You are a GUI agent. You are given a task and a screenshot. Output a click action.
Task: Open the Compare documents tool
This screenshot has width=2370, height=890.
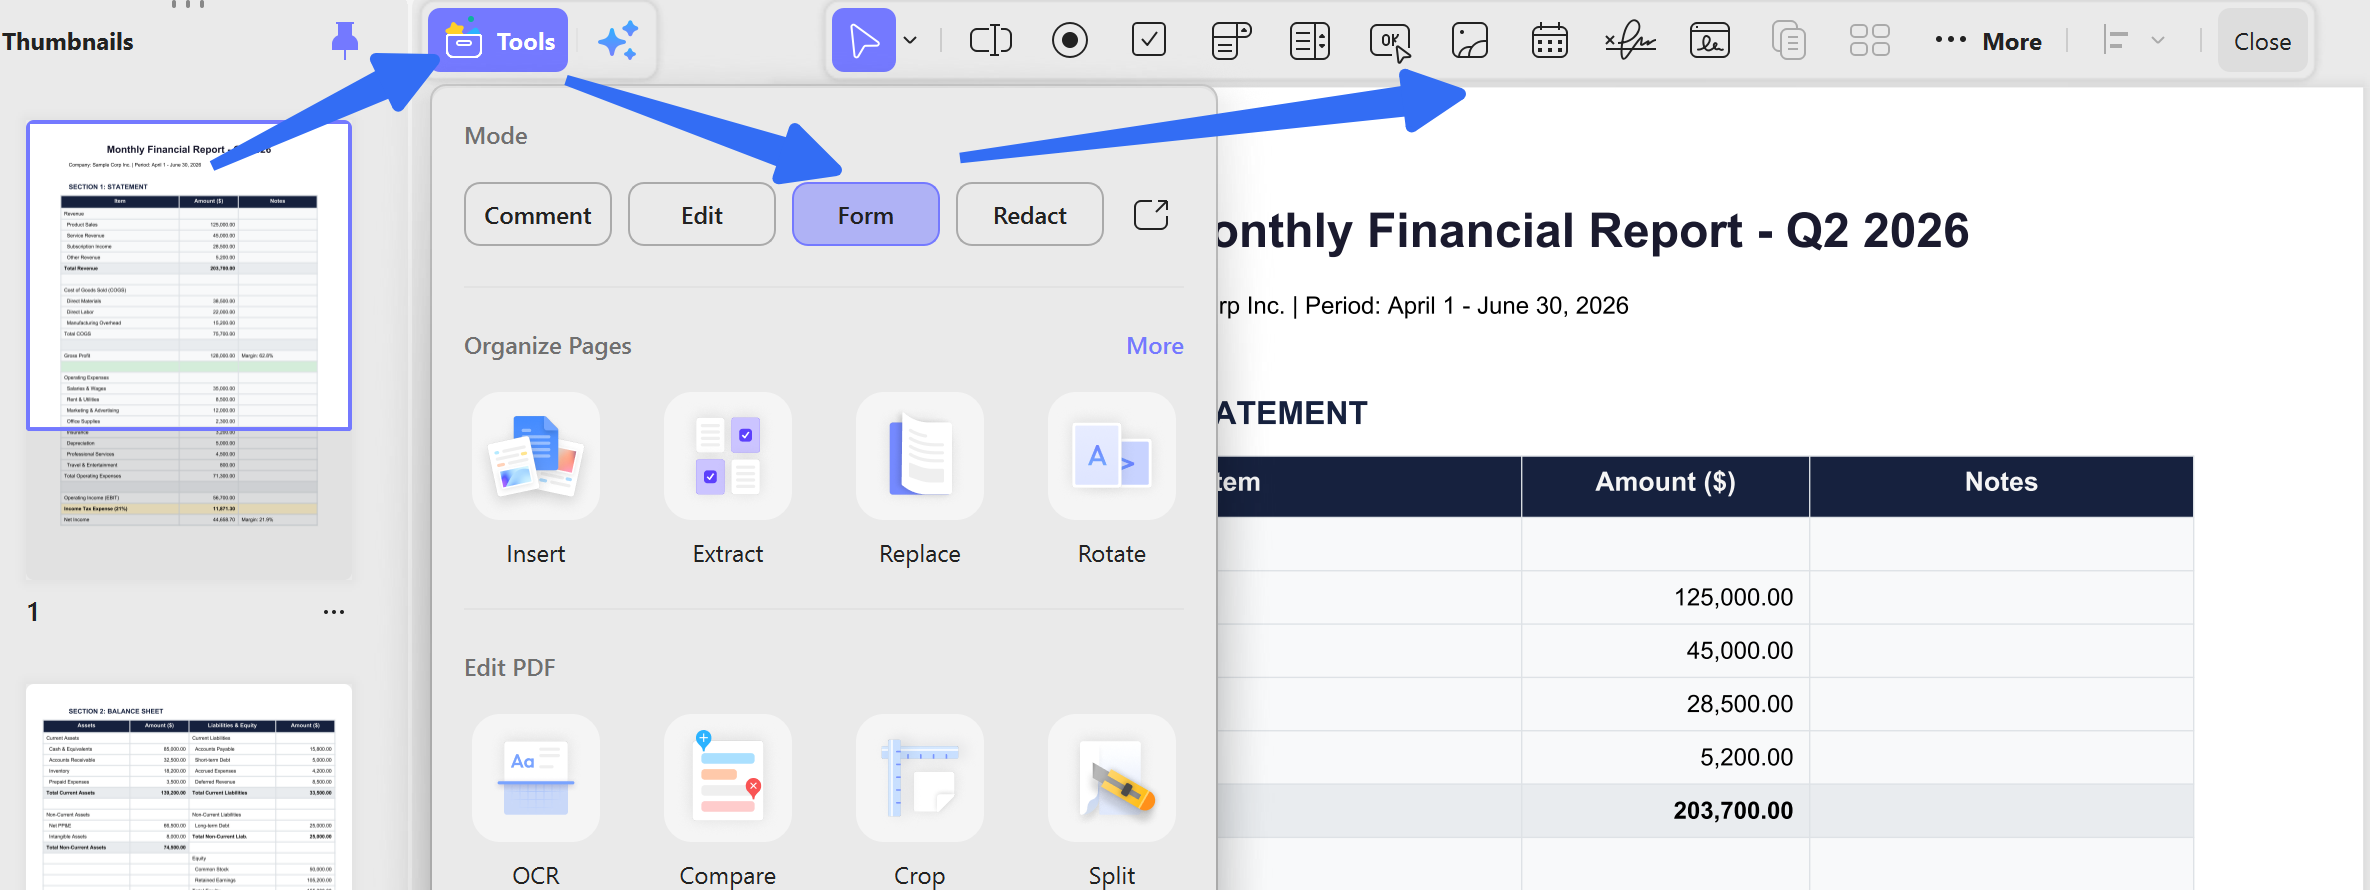(x=728, y=801)
